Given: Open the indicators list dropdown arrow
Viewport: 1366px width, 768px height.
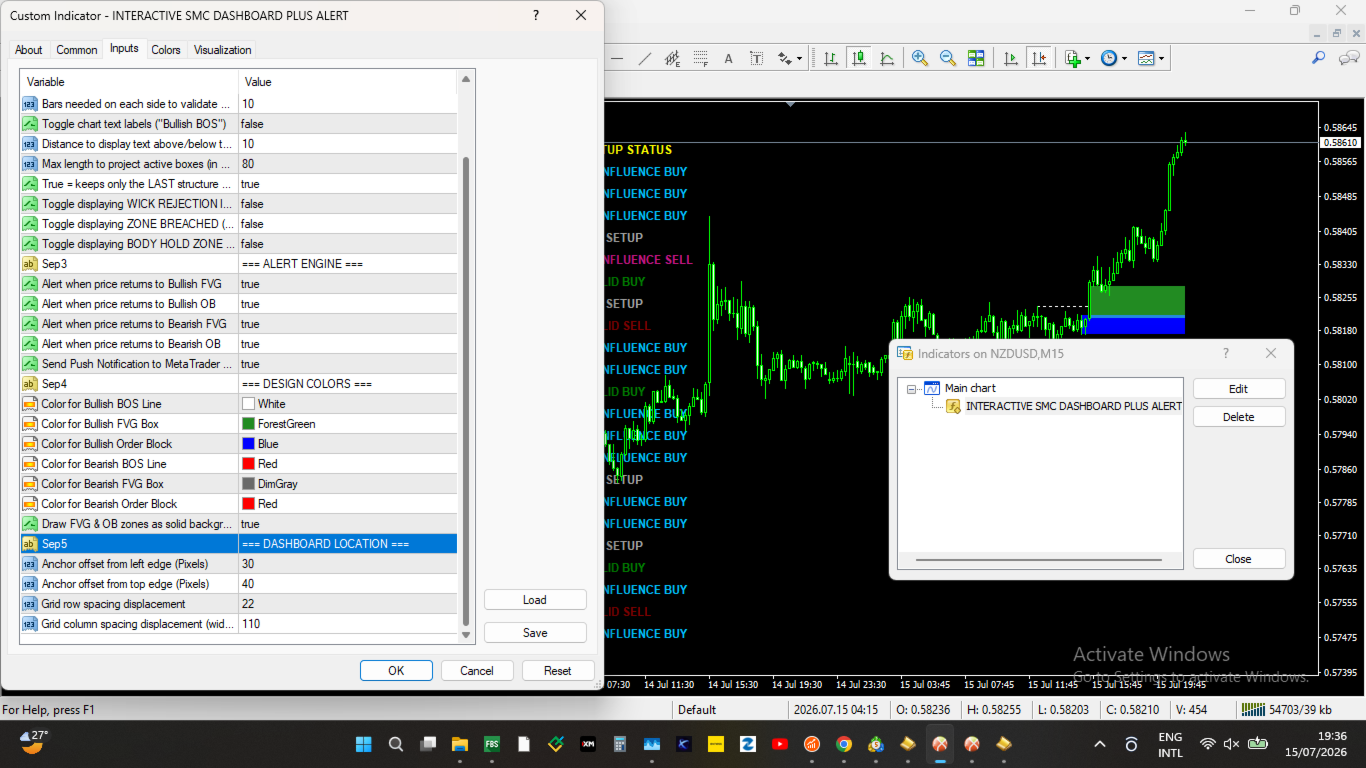Looking at the screenshot, I should (1088, 59).
